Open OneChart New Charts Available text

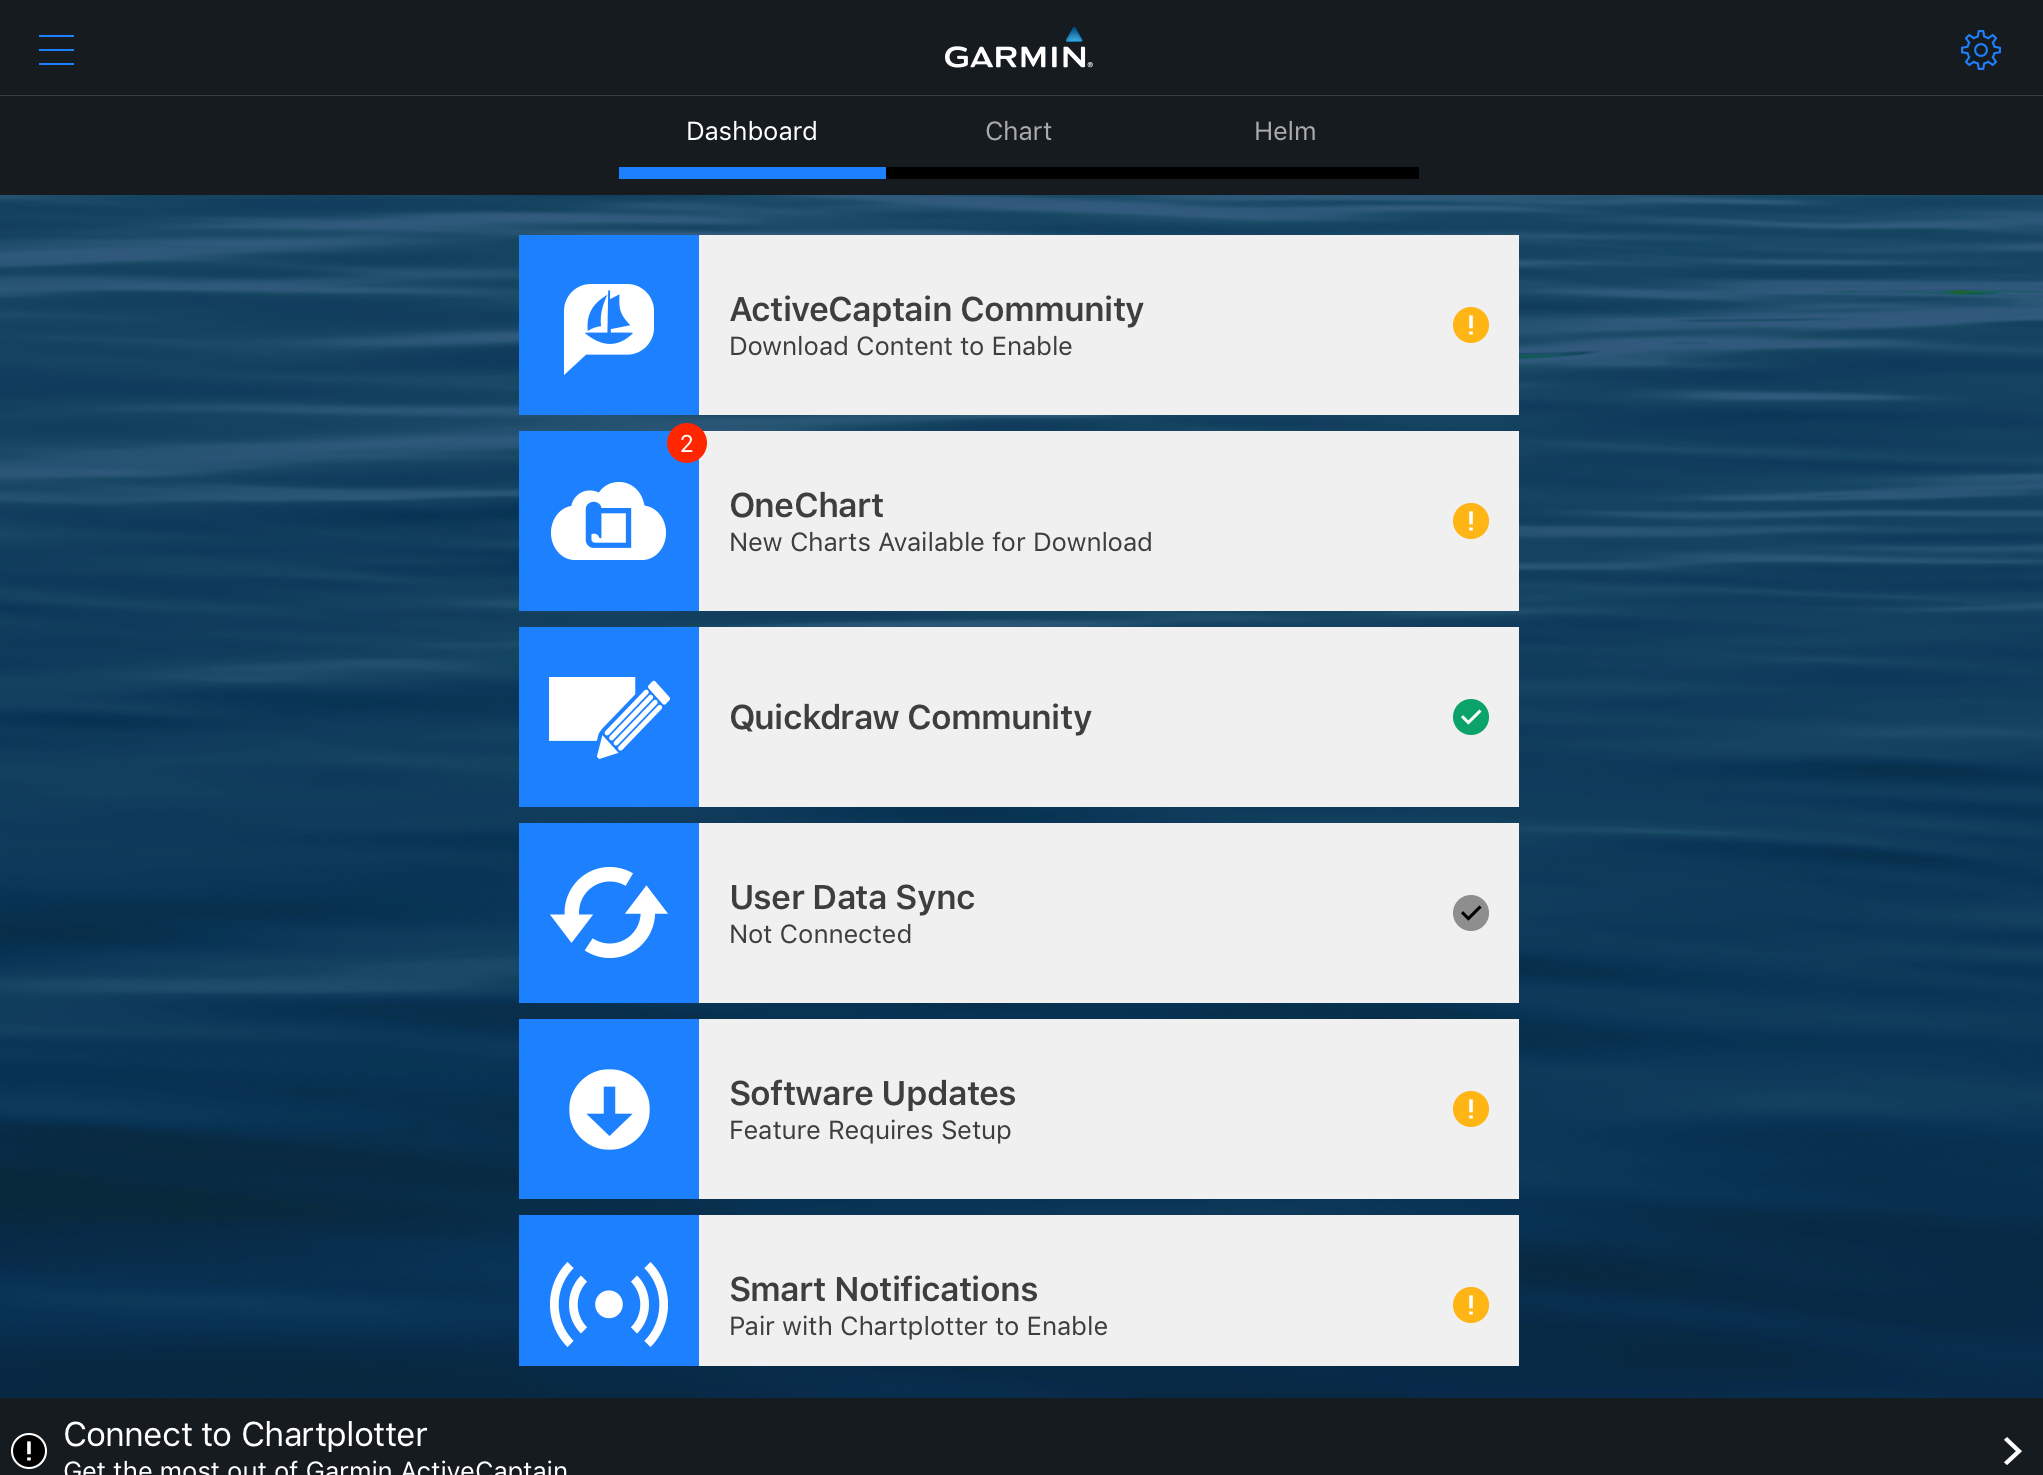pos(940,542)
